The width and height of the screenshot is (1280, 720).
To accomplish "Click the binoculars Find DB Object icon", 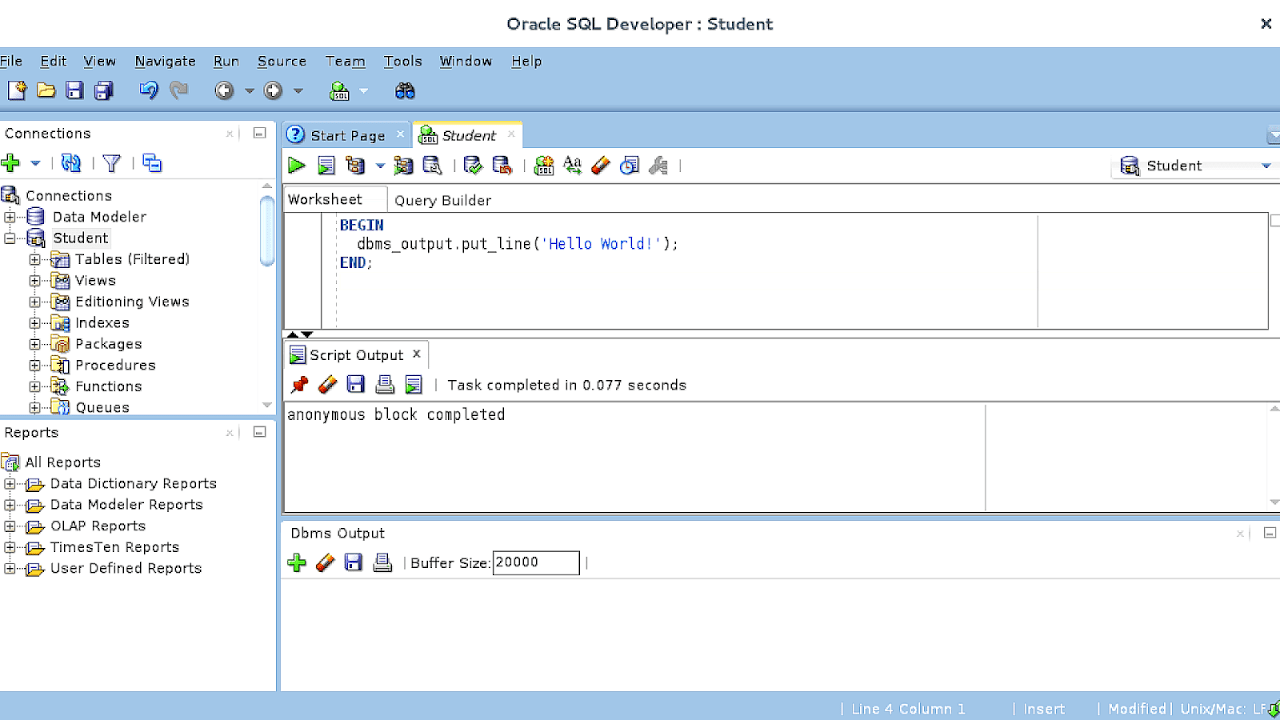I will pyautogui.click(x=405, y=91).
